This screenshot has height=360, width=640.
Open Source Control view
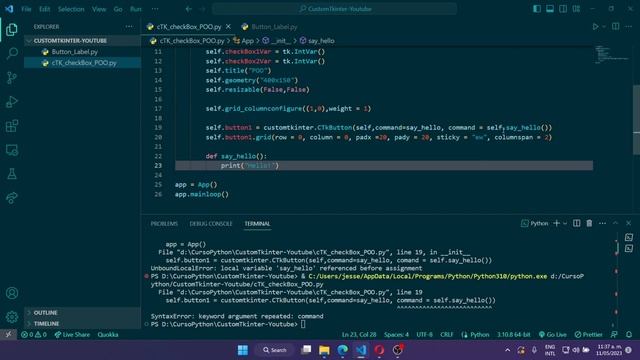[x=12, y=78]
